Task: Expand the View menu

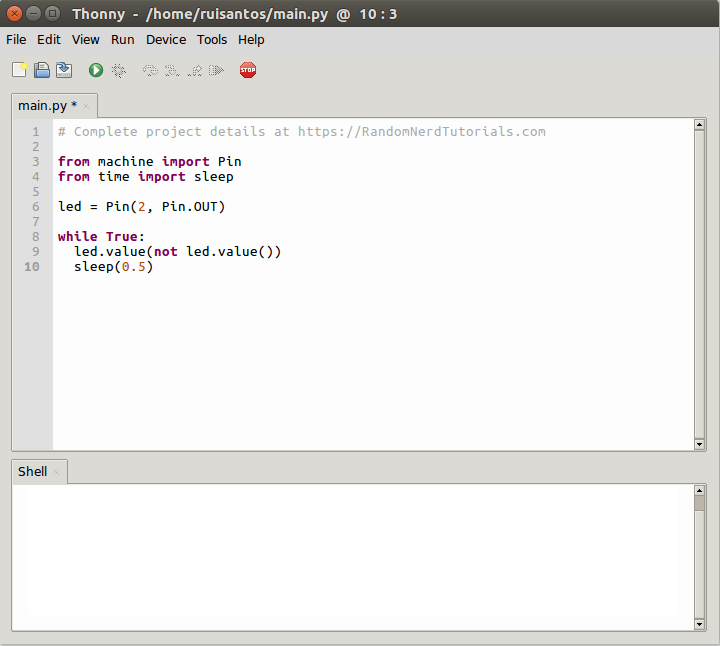Action: tap(86, 40)
